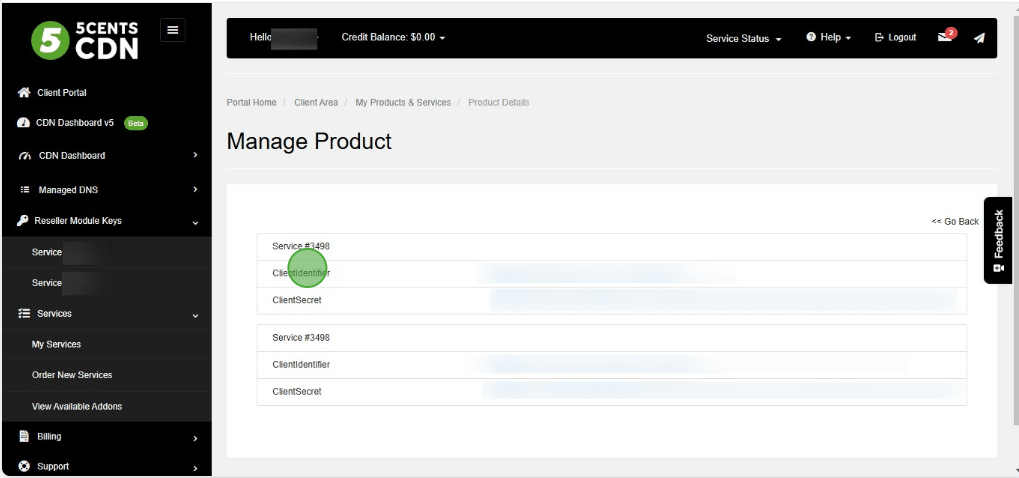Click the Managed DNS list icon

pyautogui.click(x=25, y=190)
